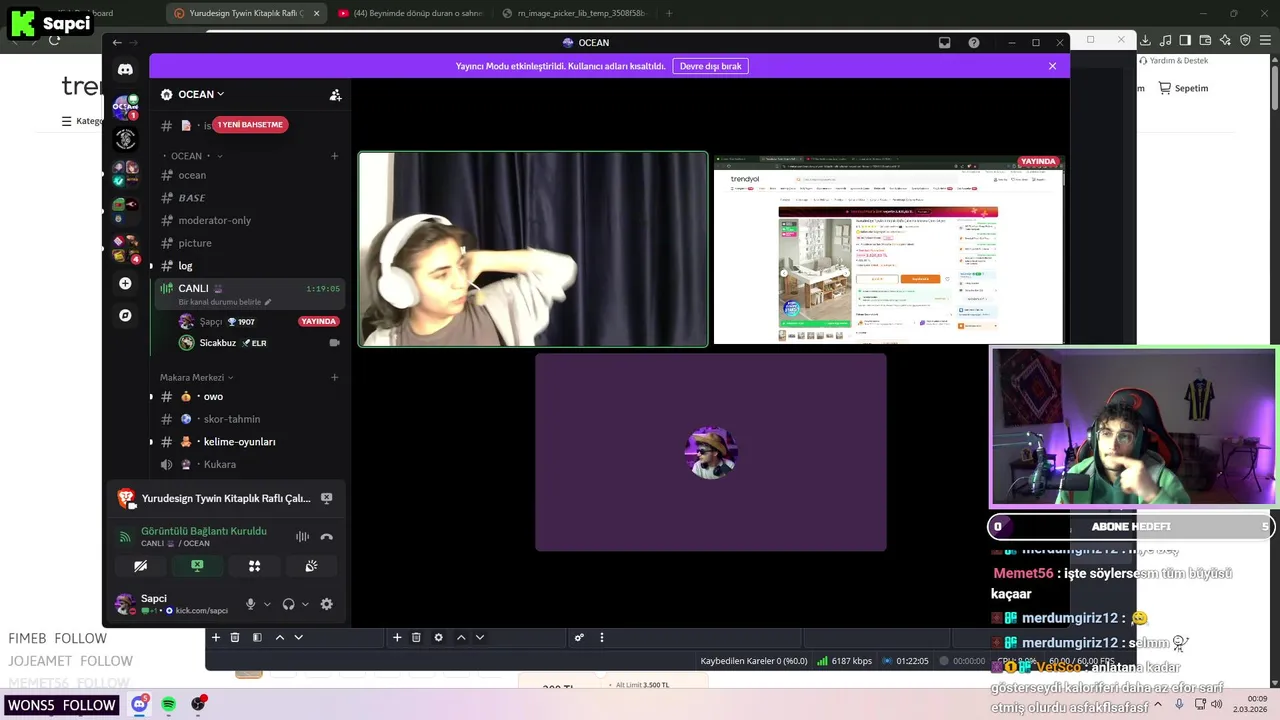
Task: Move OBS scene down arrow
Action: pos(298,637)
